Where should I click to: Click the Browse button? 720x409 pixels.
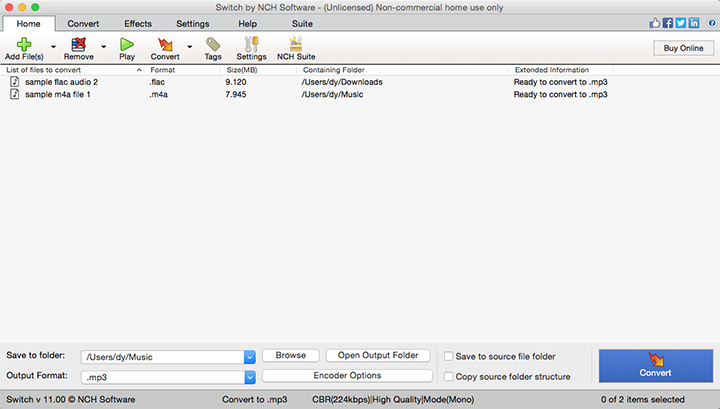291,355
